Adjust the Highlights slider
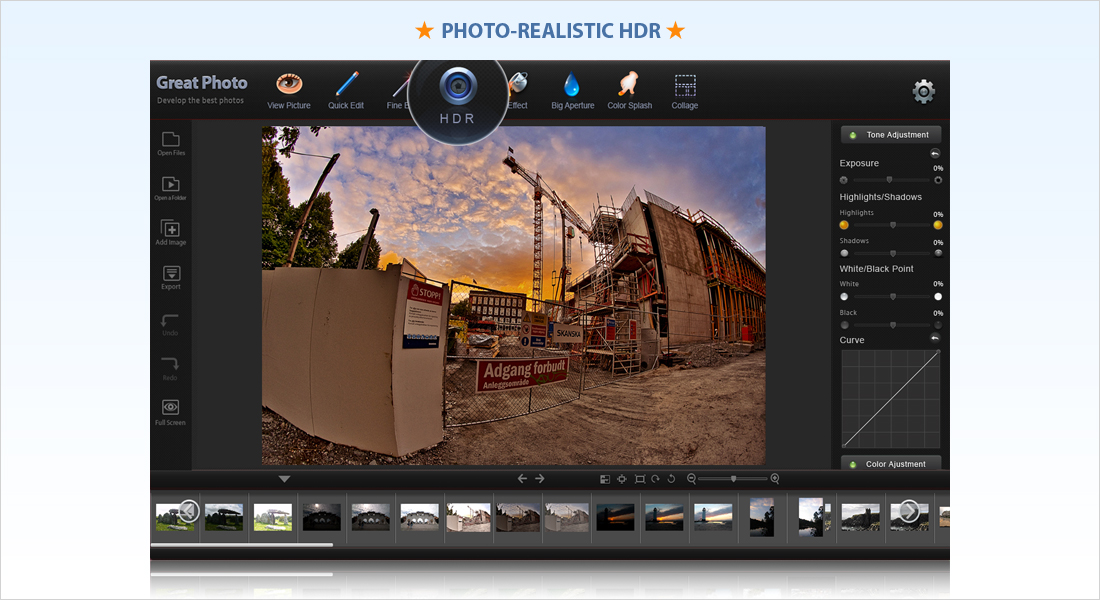Viewport: 1100px width, 600px height. [892, 225]
